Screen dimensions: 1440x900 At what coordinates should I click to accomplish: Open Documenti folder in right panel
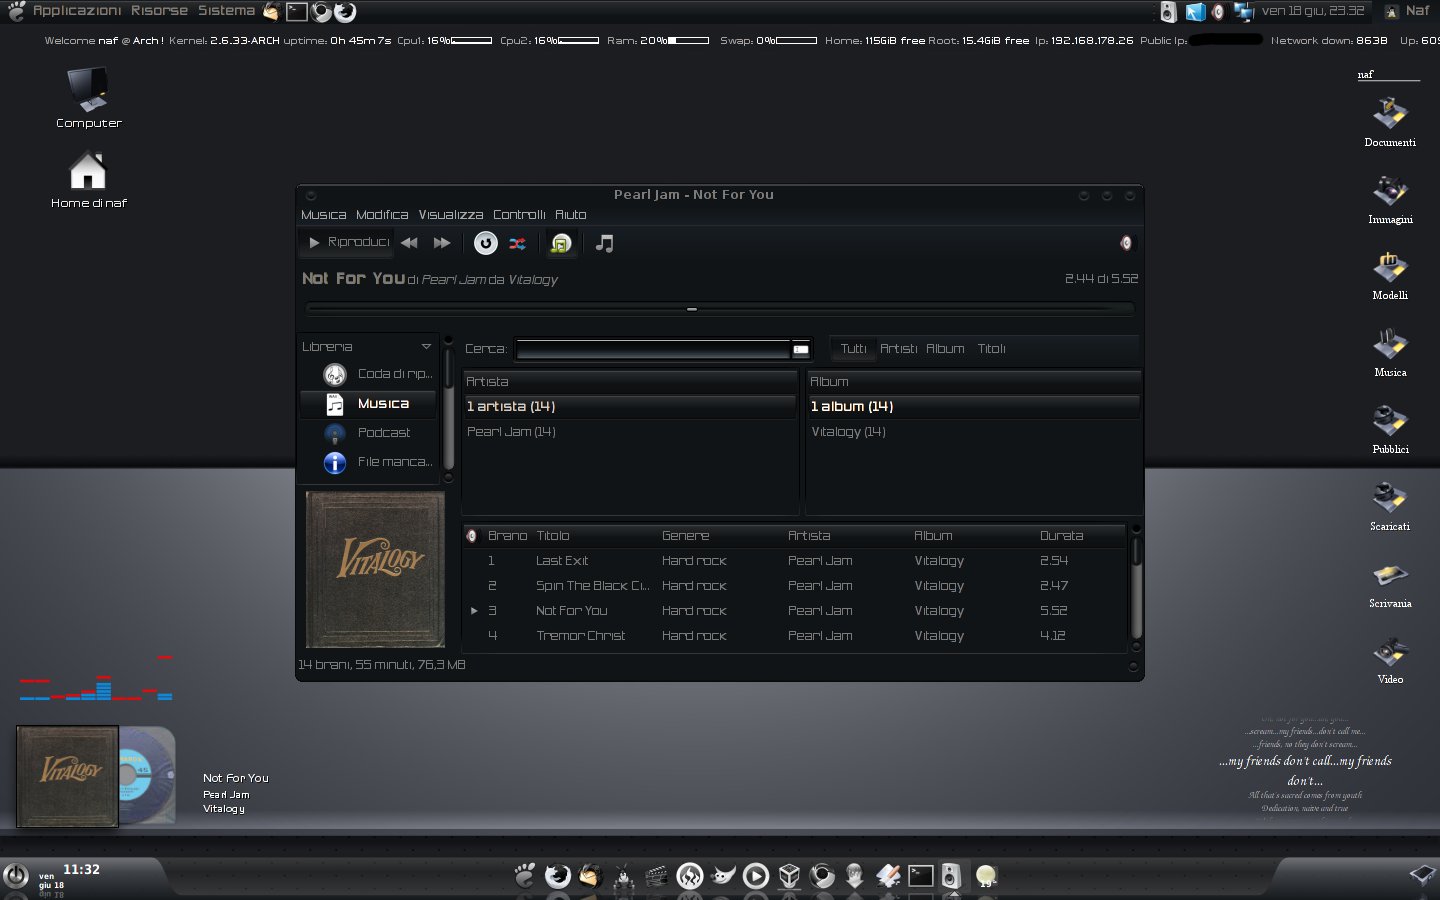1390,120
